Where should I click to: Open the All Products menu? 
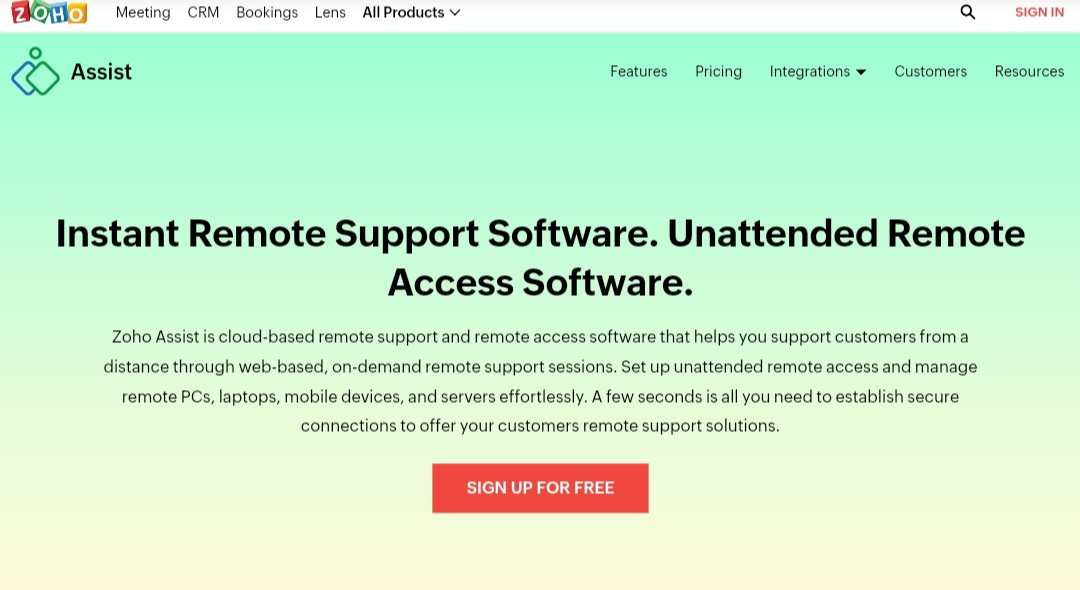(x=411, y=12)
